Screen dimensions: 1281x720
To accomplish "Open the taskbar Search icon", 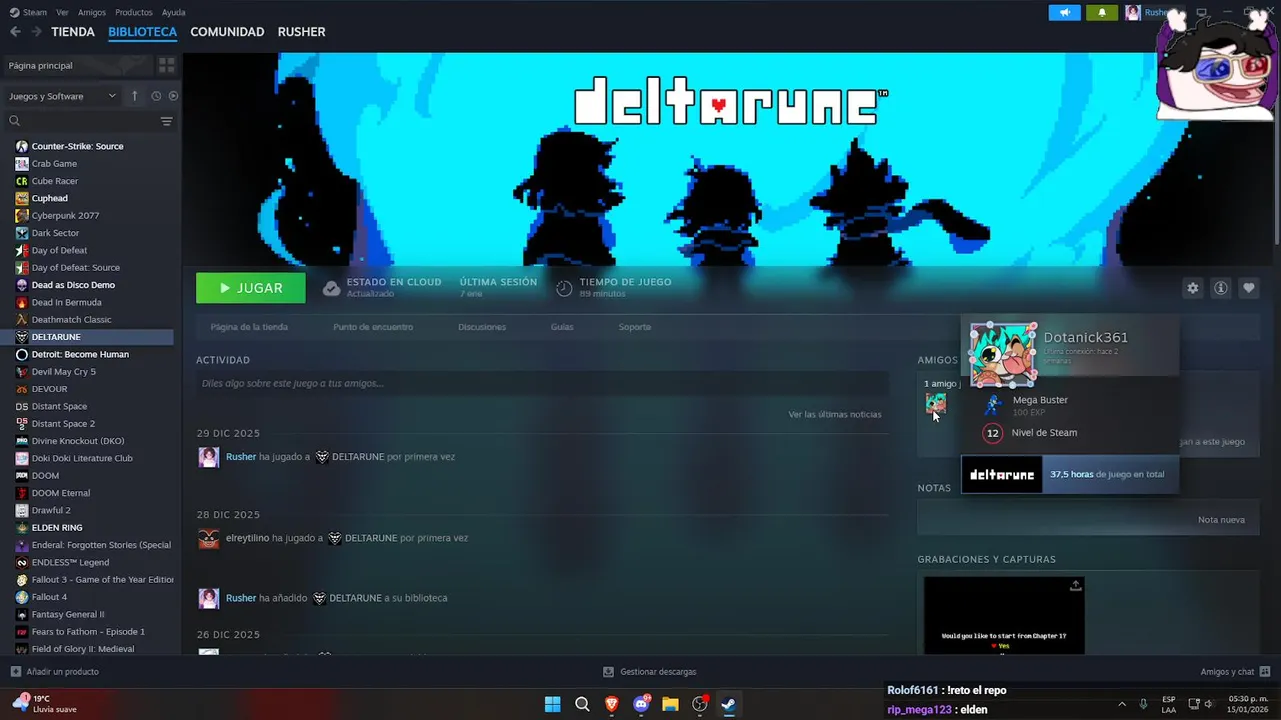I will click(x=582, y=704).
